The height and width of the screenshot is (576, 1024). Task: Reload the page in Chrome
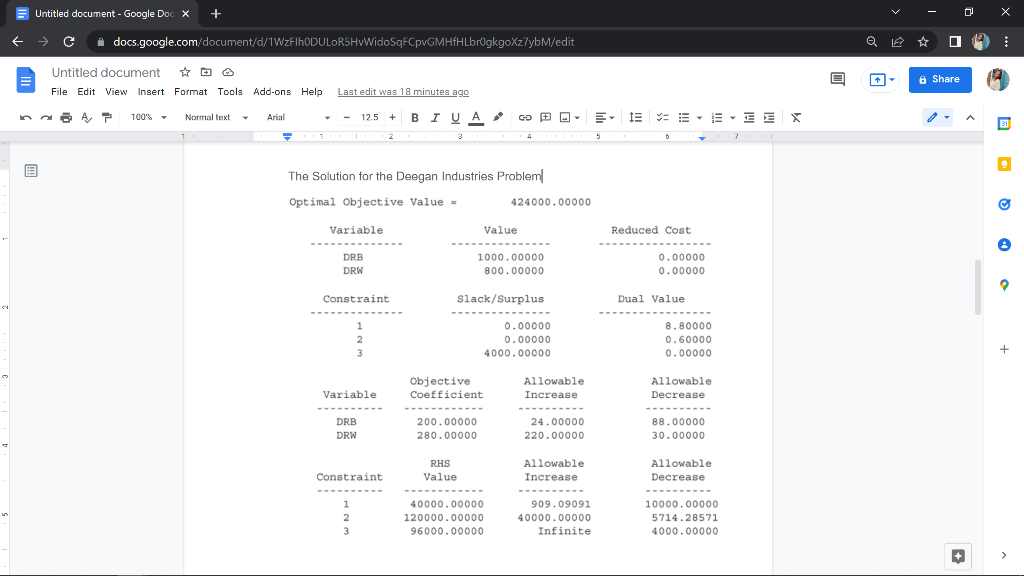click(x=69, y=42)
